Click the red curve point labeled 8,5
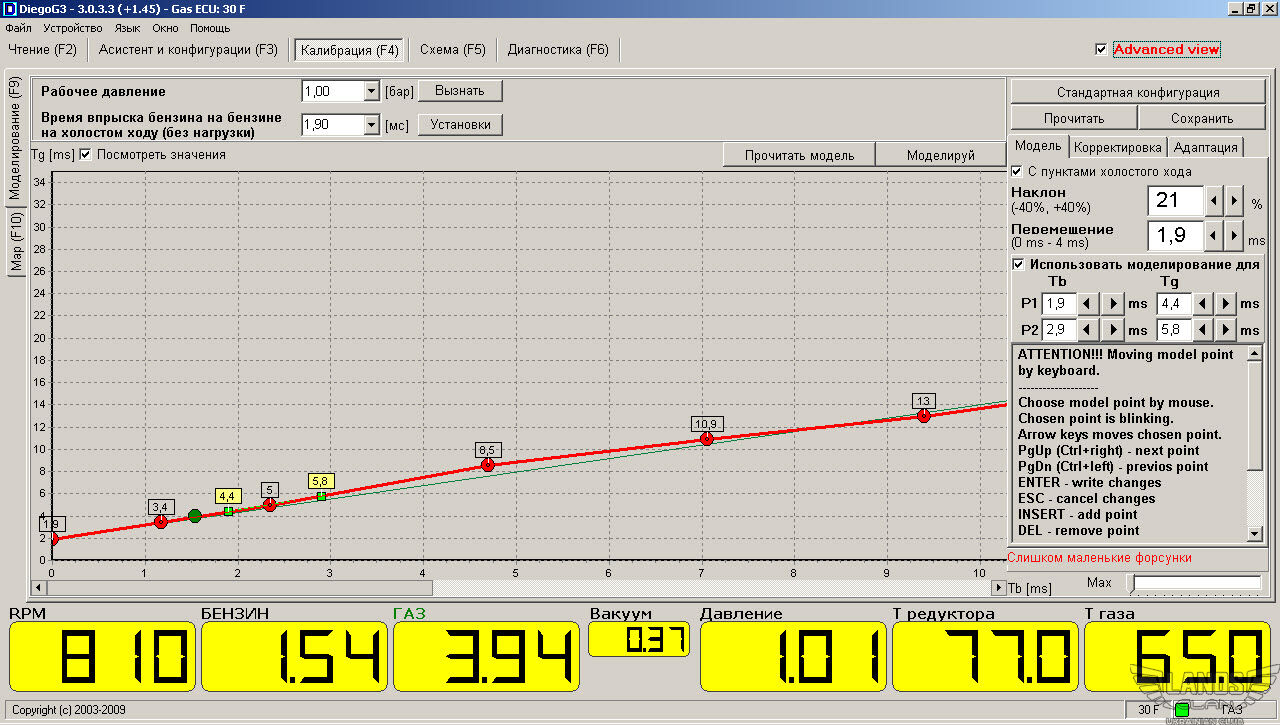Viewport: 1280px width, 725px height. [x=488, y=465]
